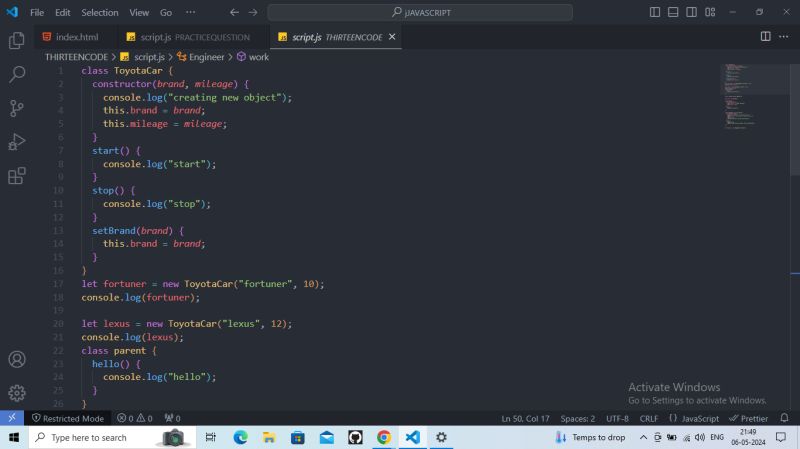
Task: Open the File menu
Action: pyautogui.click(x=37, y=12)
